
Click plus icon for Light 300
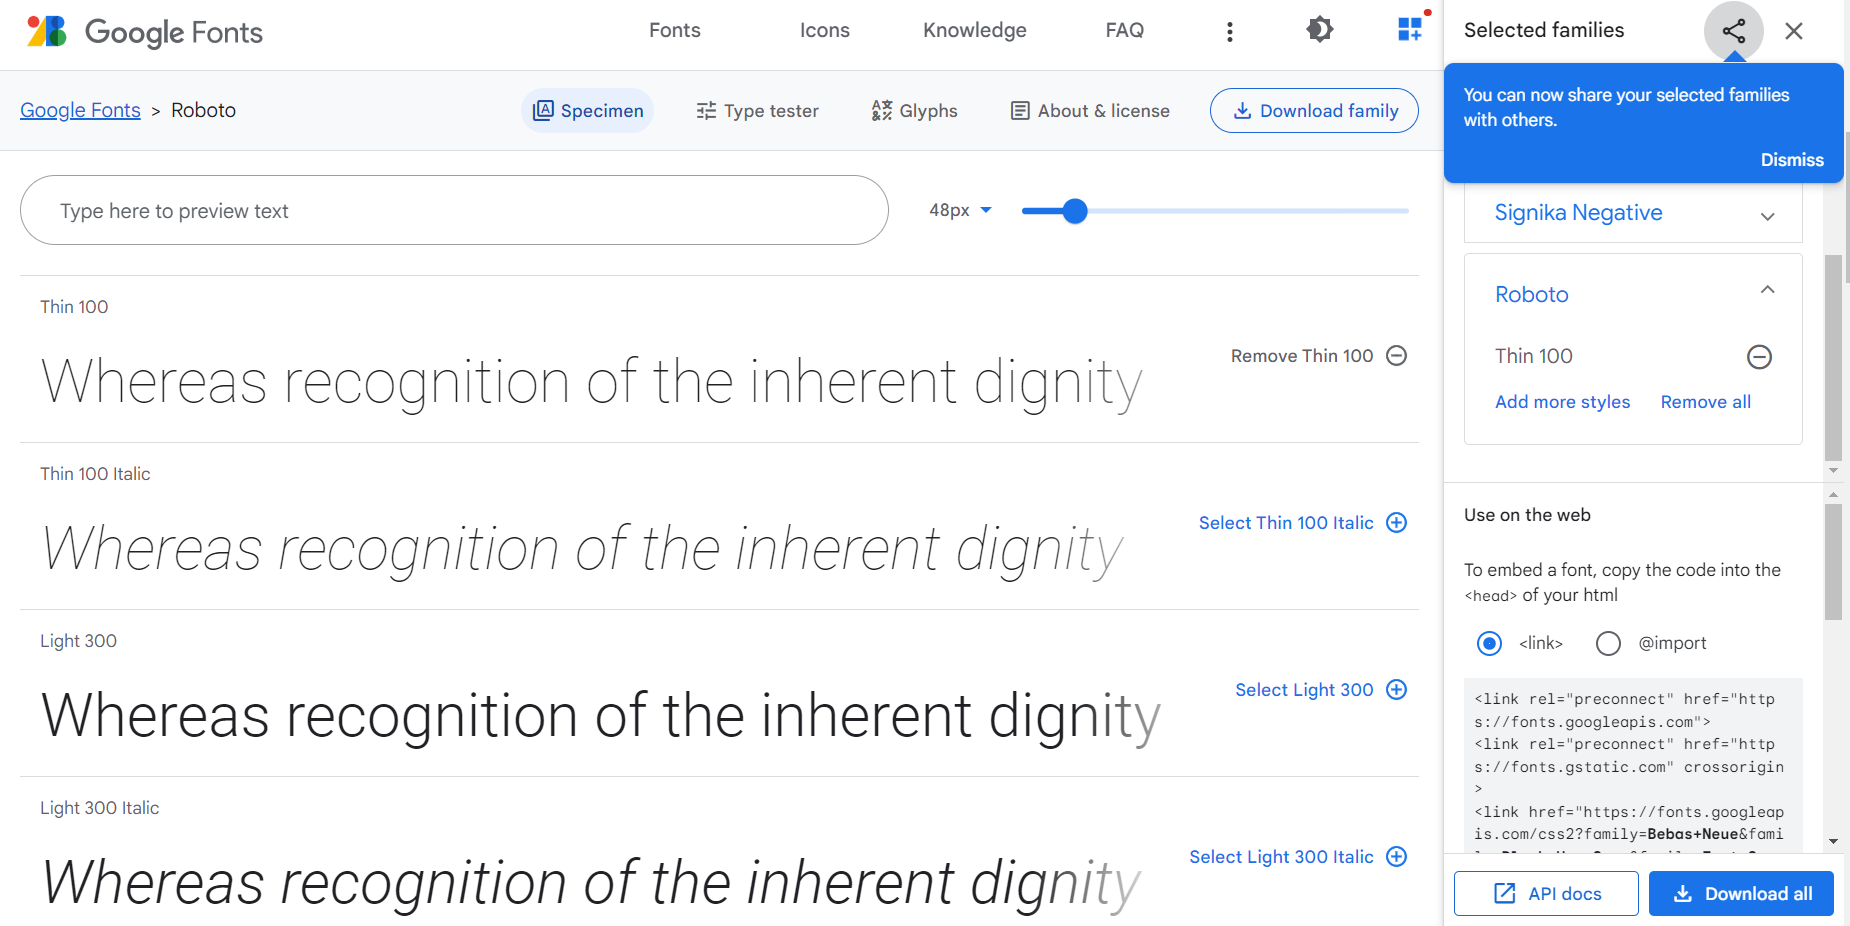pos(1397,690)
